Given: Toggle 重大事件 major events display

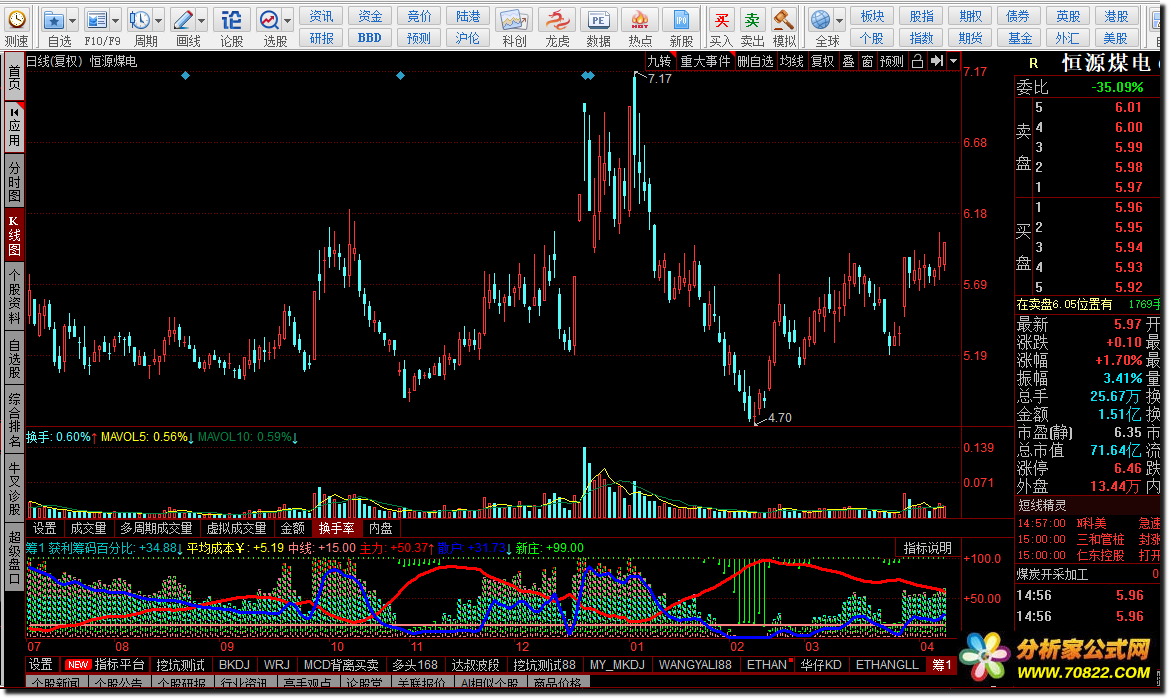Looking at the screenshot, I should tap(705, 61).
